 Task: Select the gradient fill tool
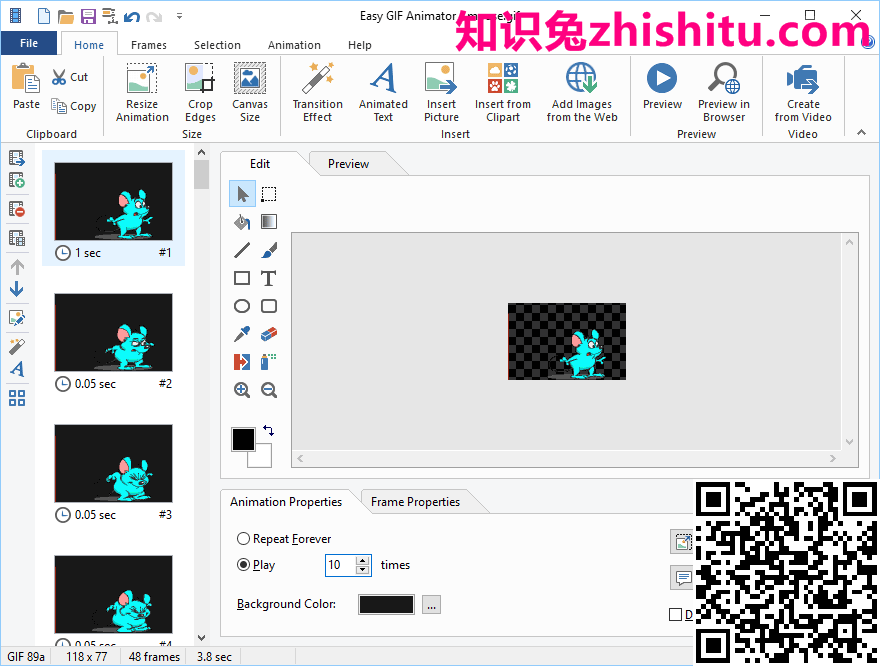[x=269, y=222]
